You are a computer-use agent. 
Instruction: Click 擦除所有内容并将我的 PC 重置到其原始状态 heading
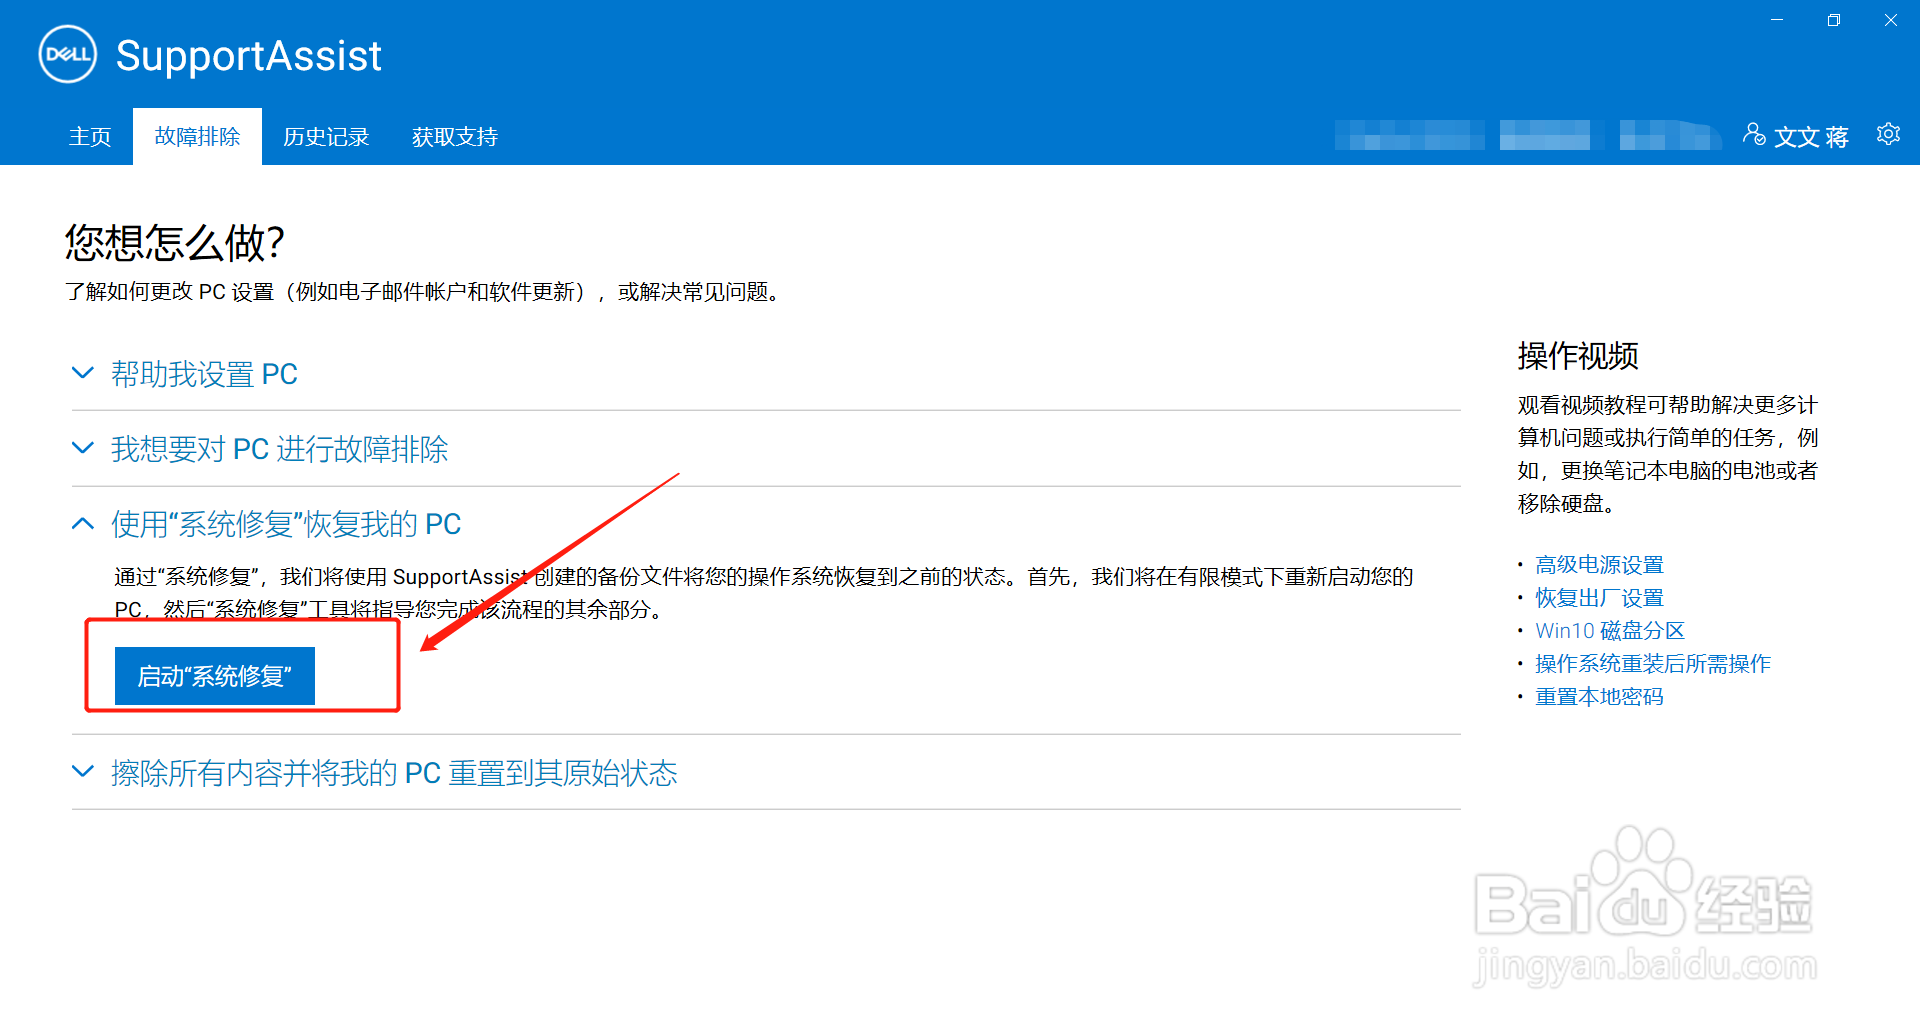tap(394, 773)
